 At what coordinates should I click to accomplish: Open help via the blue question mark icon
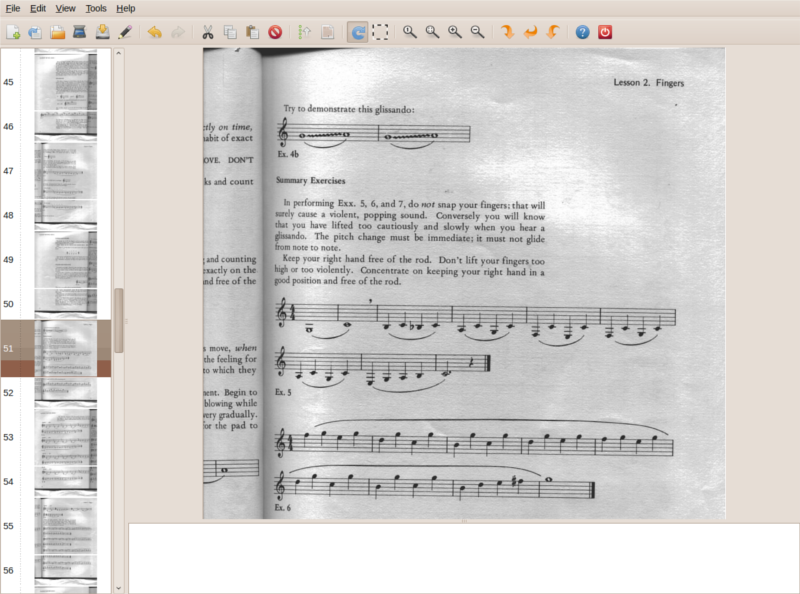tap(583, 32)
